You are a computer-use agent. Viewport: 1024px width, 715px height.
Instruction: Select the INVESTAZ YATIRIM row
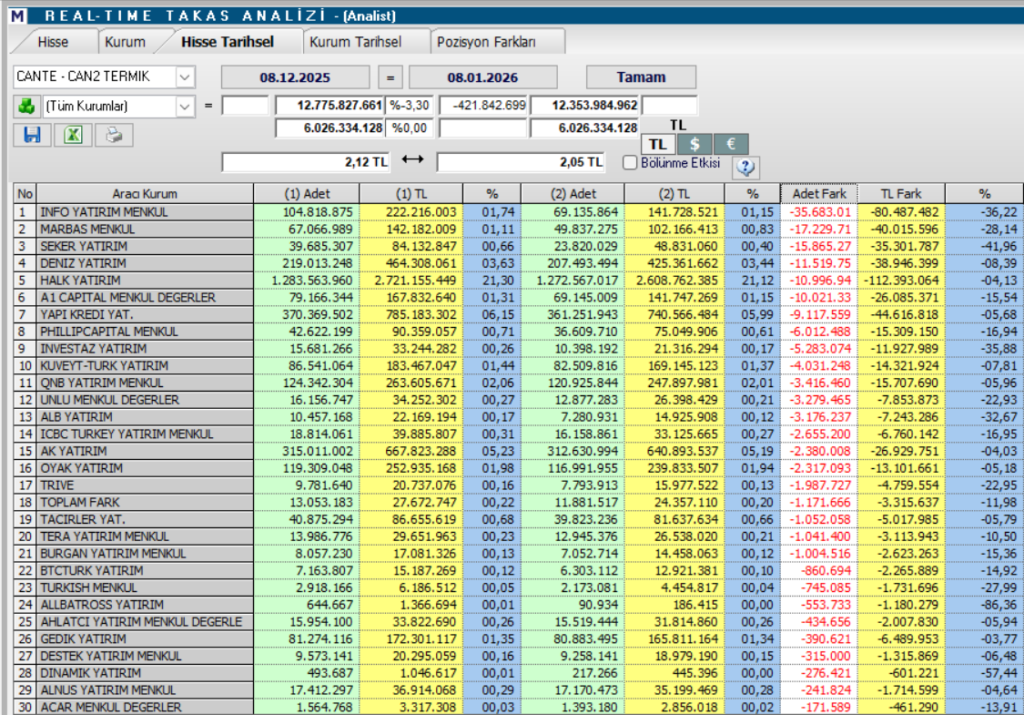(x=519, y=349)
